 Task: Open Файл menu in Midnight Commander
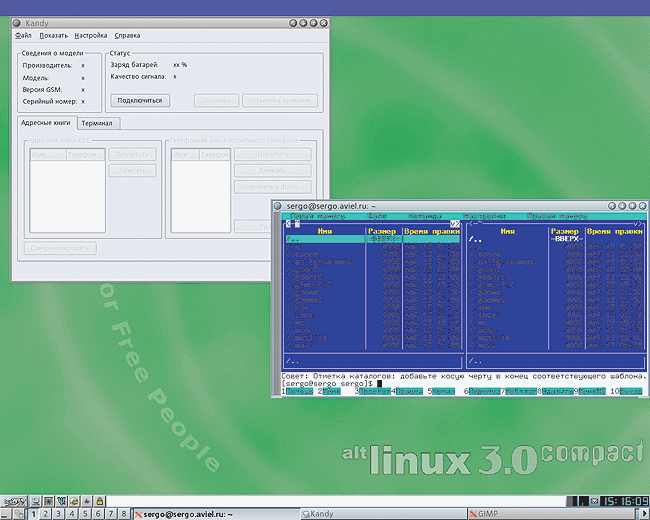[377, 216]
